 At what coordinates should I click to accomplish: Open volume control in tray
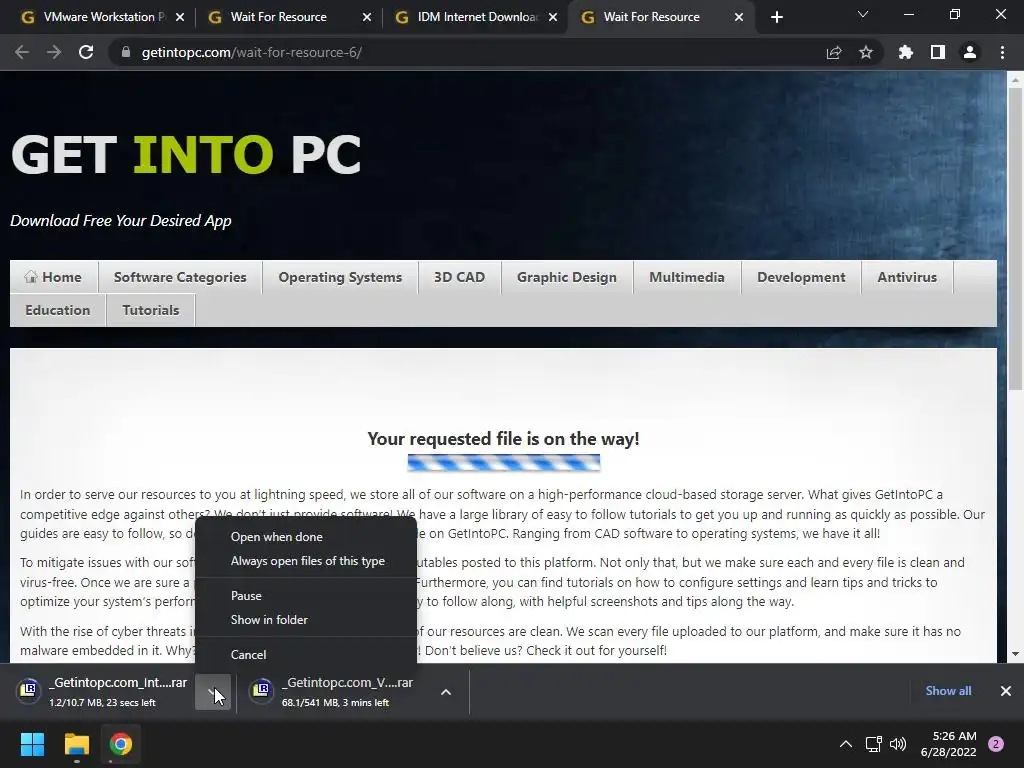coord(898,744)
